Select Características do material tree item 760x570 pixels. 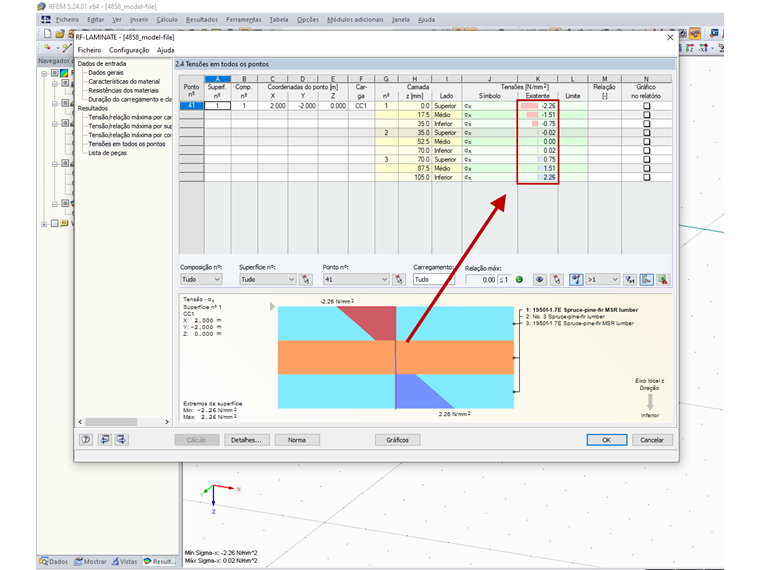tap(124, 81)
